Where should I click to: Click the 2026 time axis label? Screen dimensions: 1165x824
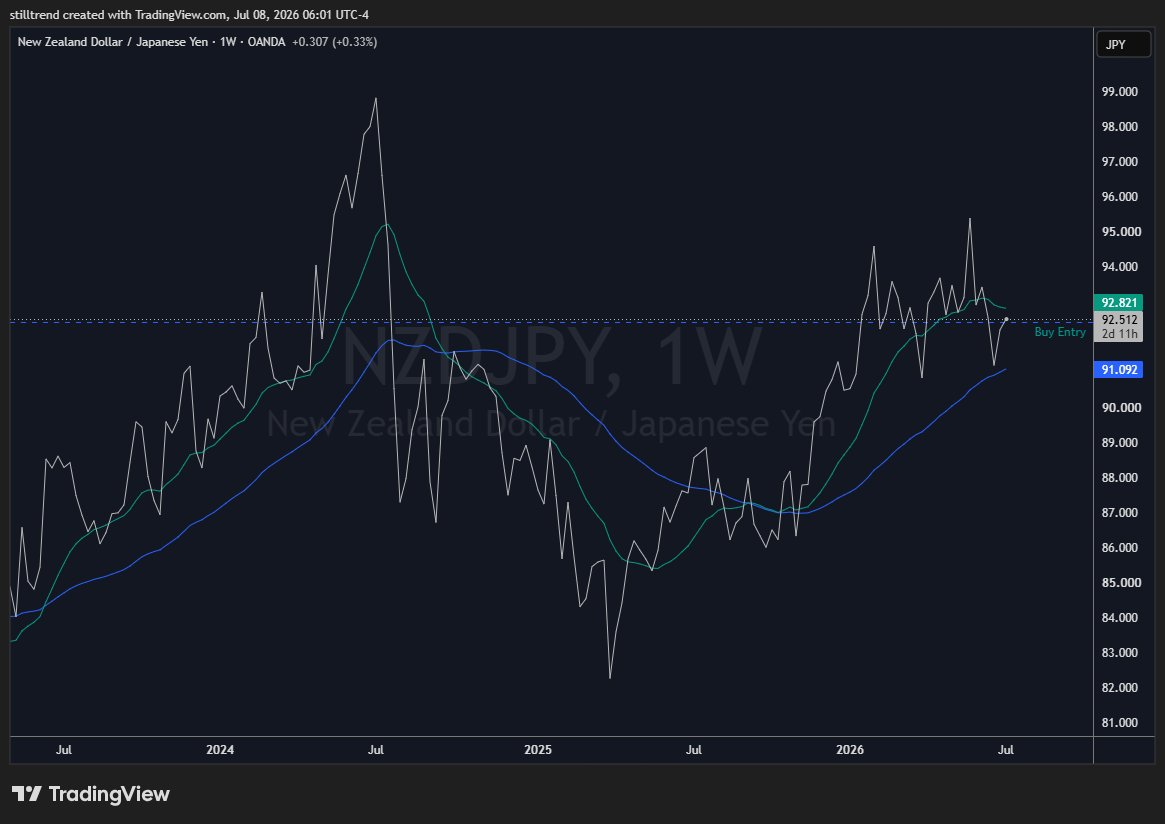[850, 749]
